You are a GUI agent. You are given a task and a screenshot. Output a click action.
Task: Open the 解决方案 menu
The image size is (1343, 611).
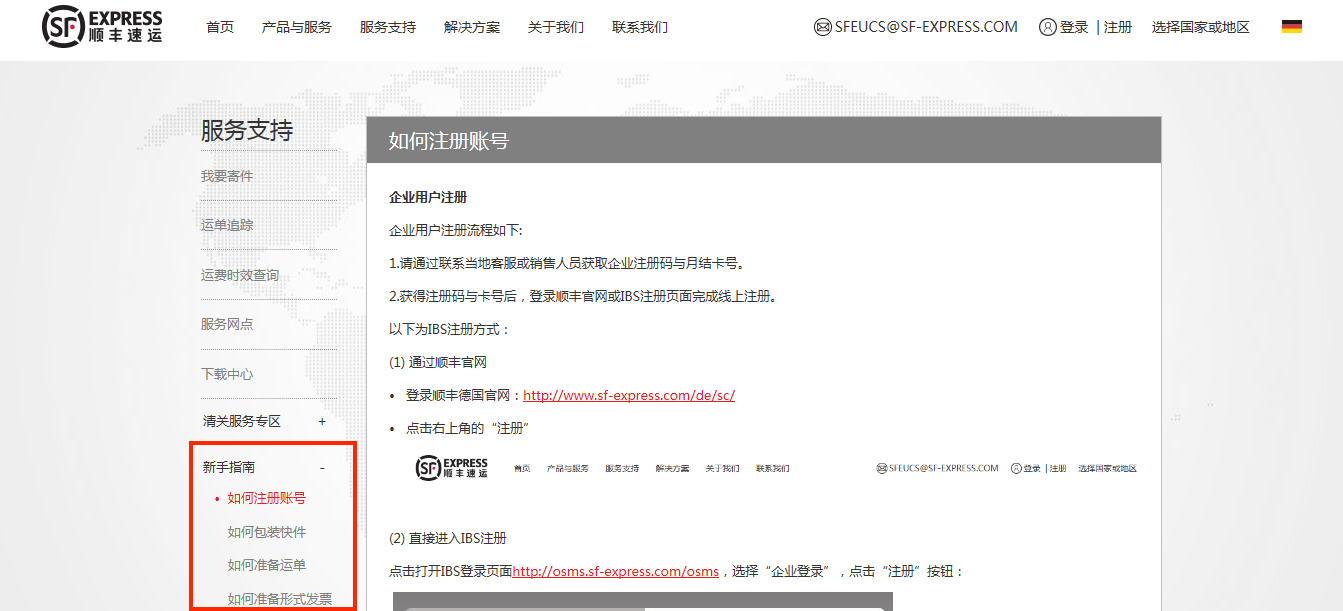click(x=472, y=27)
